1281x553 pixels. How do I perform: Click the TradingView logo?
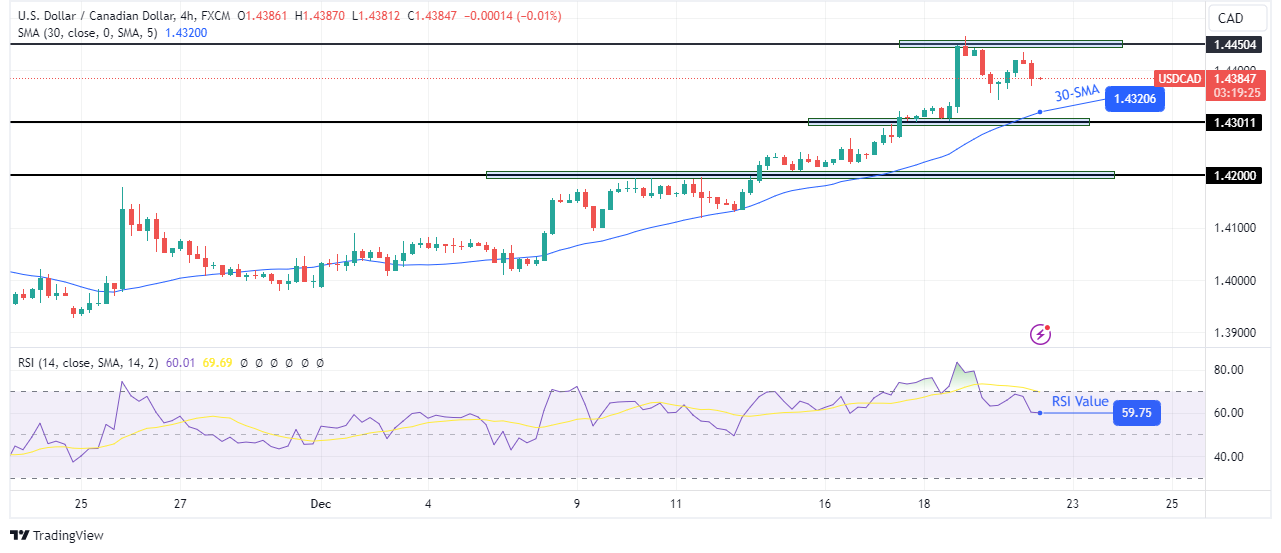(57, 535)
